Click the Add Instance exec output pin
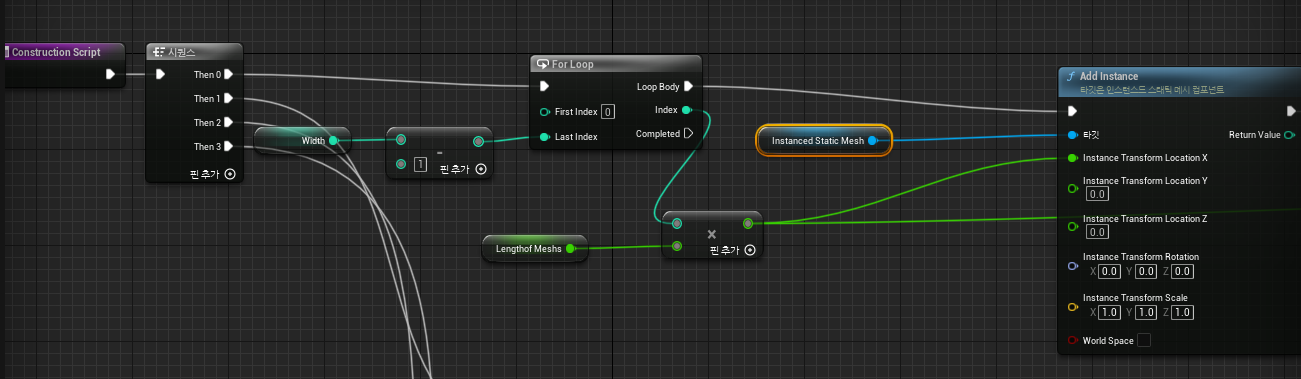1301x379 pixels. click(x=1291, y=110)
